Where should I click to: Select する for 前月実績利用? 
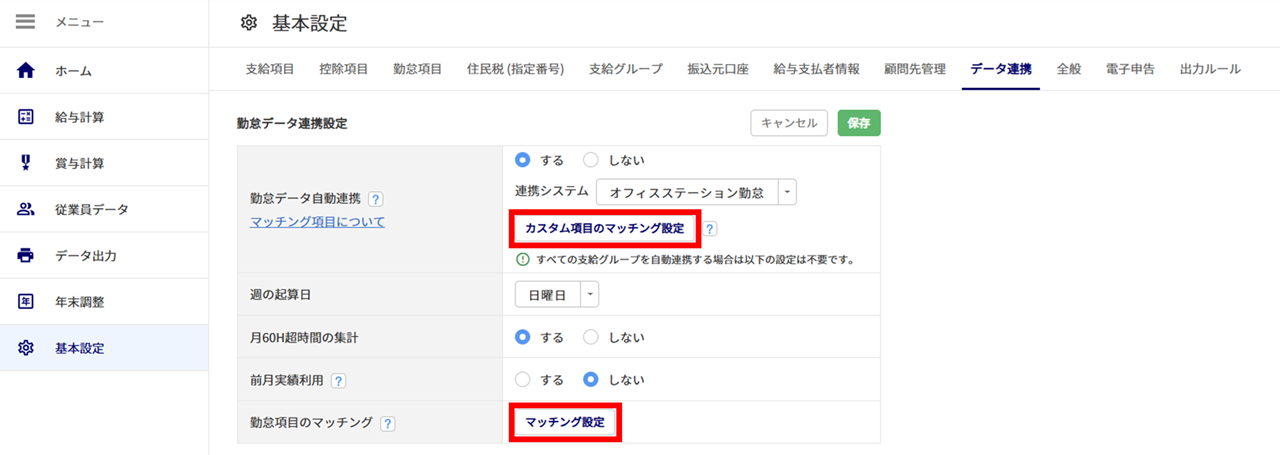(x=522, y=380)
